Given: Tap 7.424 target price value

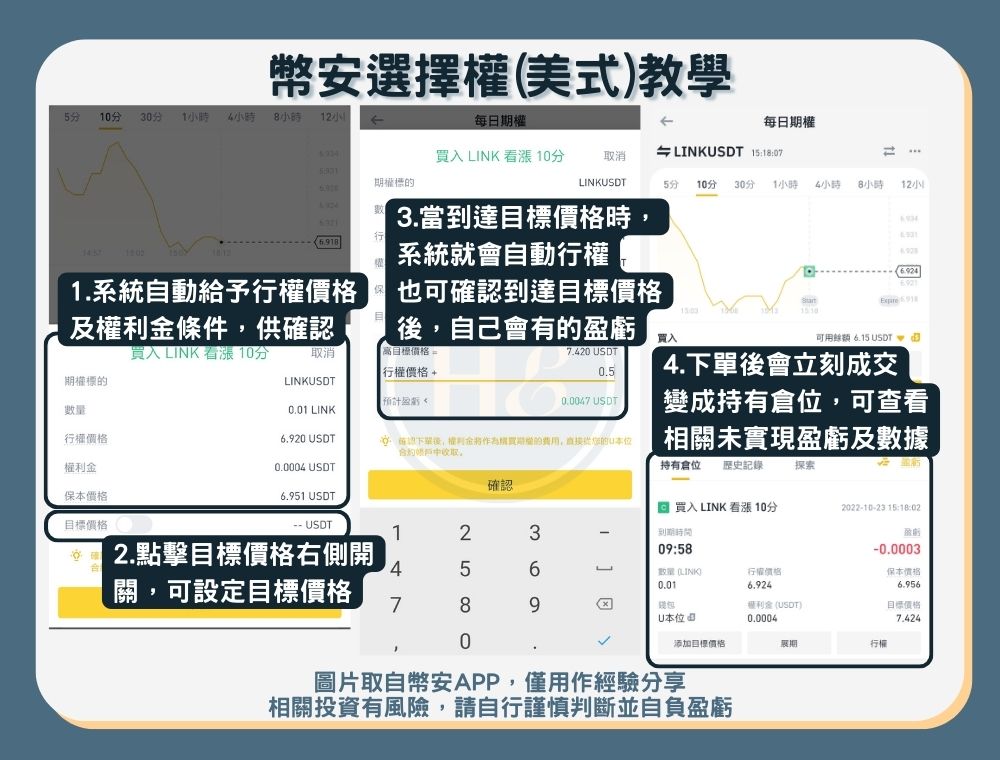Looking at the screenshot, I should point(908,618).
